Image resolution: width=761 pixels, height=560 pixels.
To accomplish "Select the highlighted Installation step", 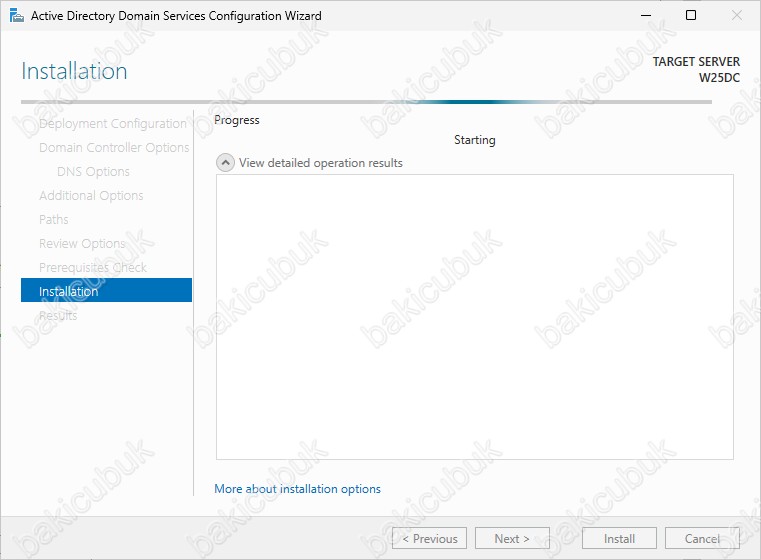I will point(107,290).
